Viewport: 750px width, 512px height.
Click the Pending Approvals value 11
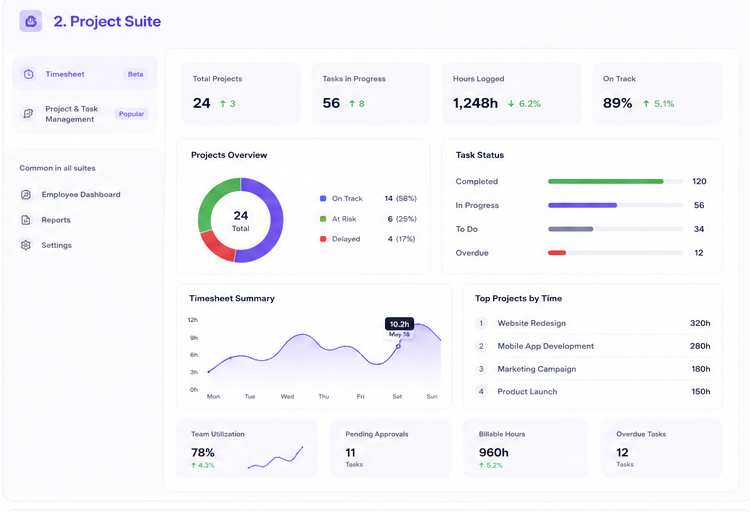point(350,453)
